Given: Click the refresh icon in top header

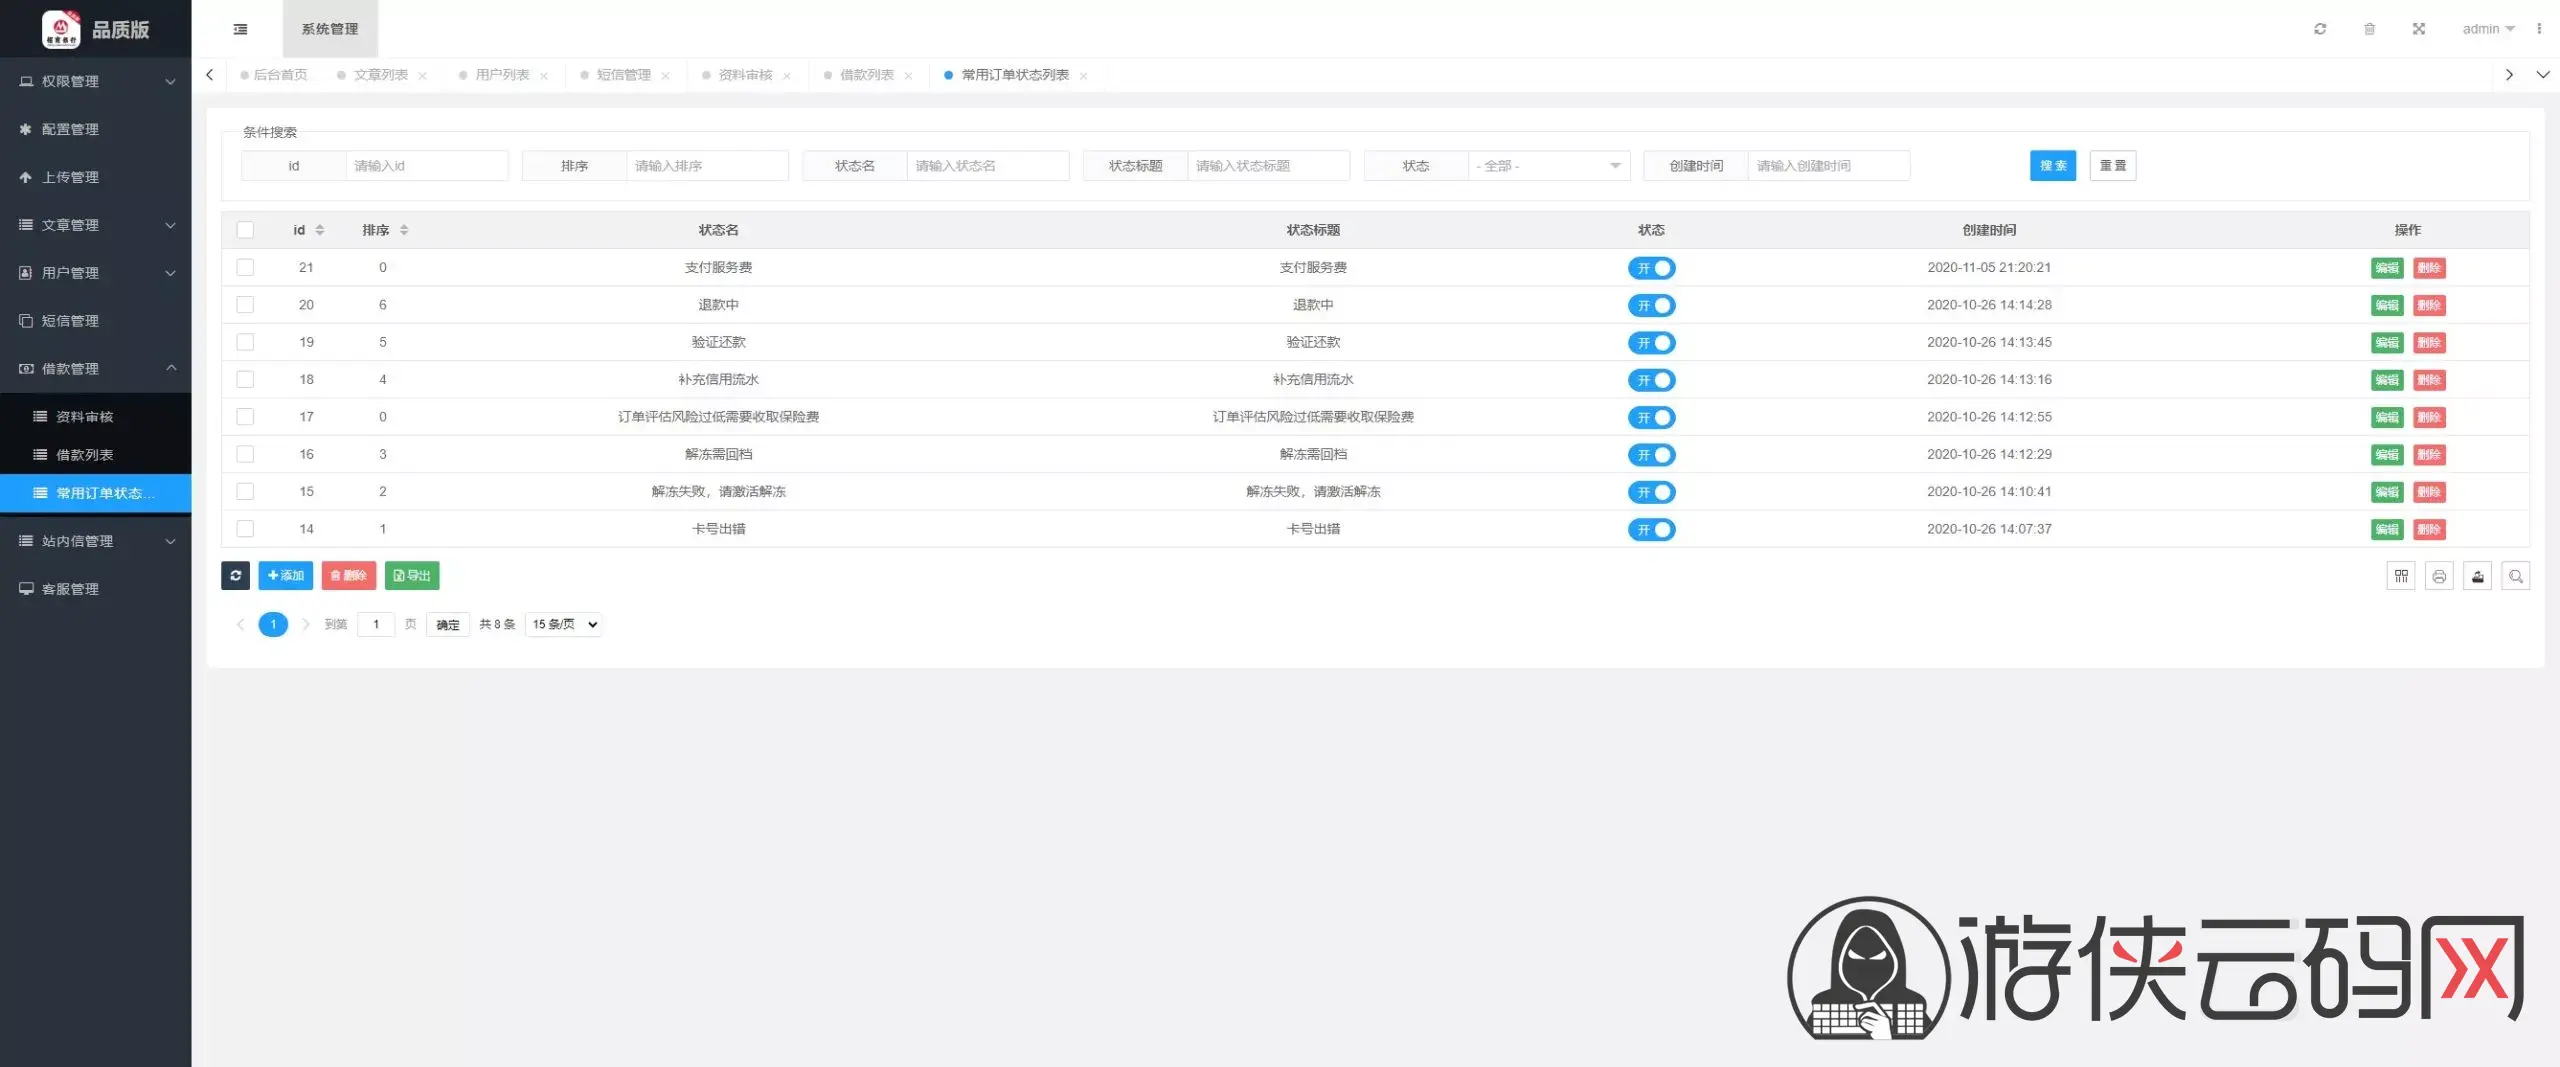Looking at the screenshot, I should pyautogui.click(x=2320, y=29).
